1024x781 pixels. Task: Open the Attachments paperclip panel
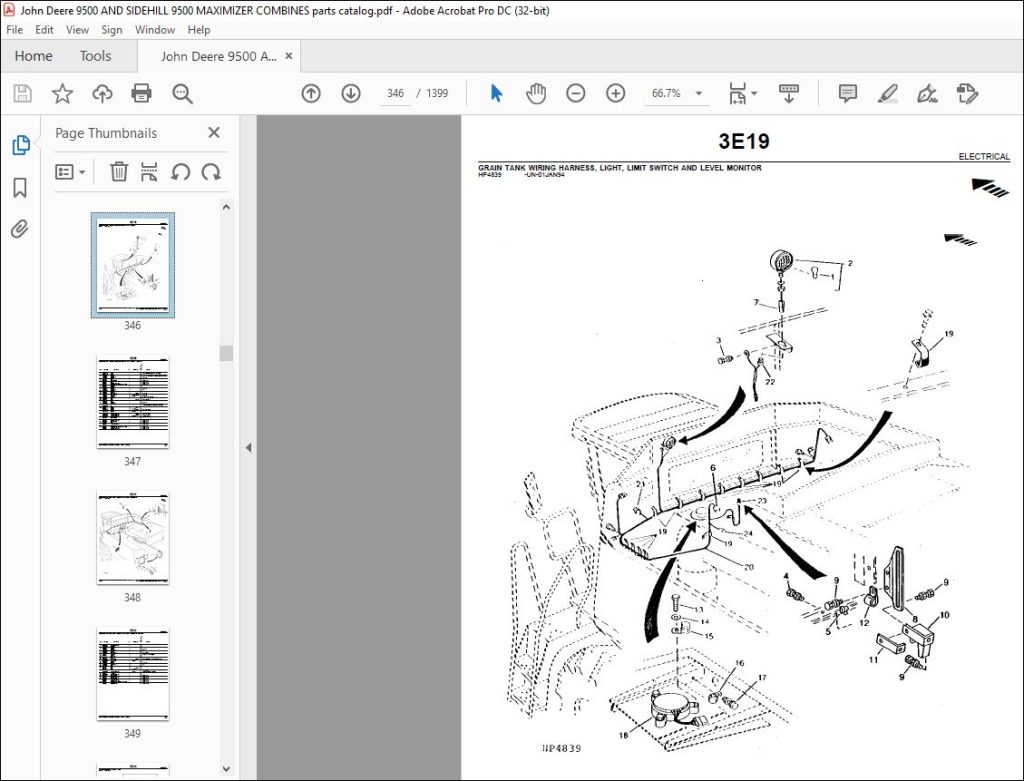pyautogui.click(x=20, y=229)
